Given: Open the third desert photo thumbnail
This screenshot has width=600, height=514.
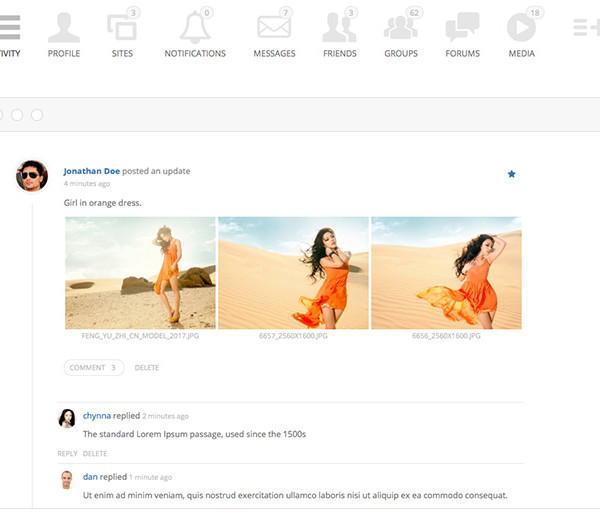Looking at the screenshot, I should point(446,273).
